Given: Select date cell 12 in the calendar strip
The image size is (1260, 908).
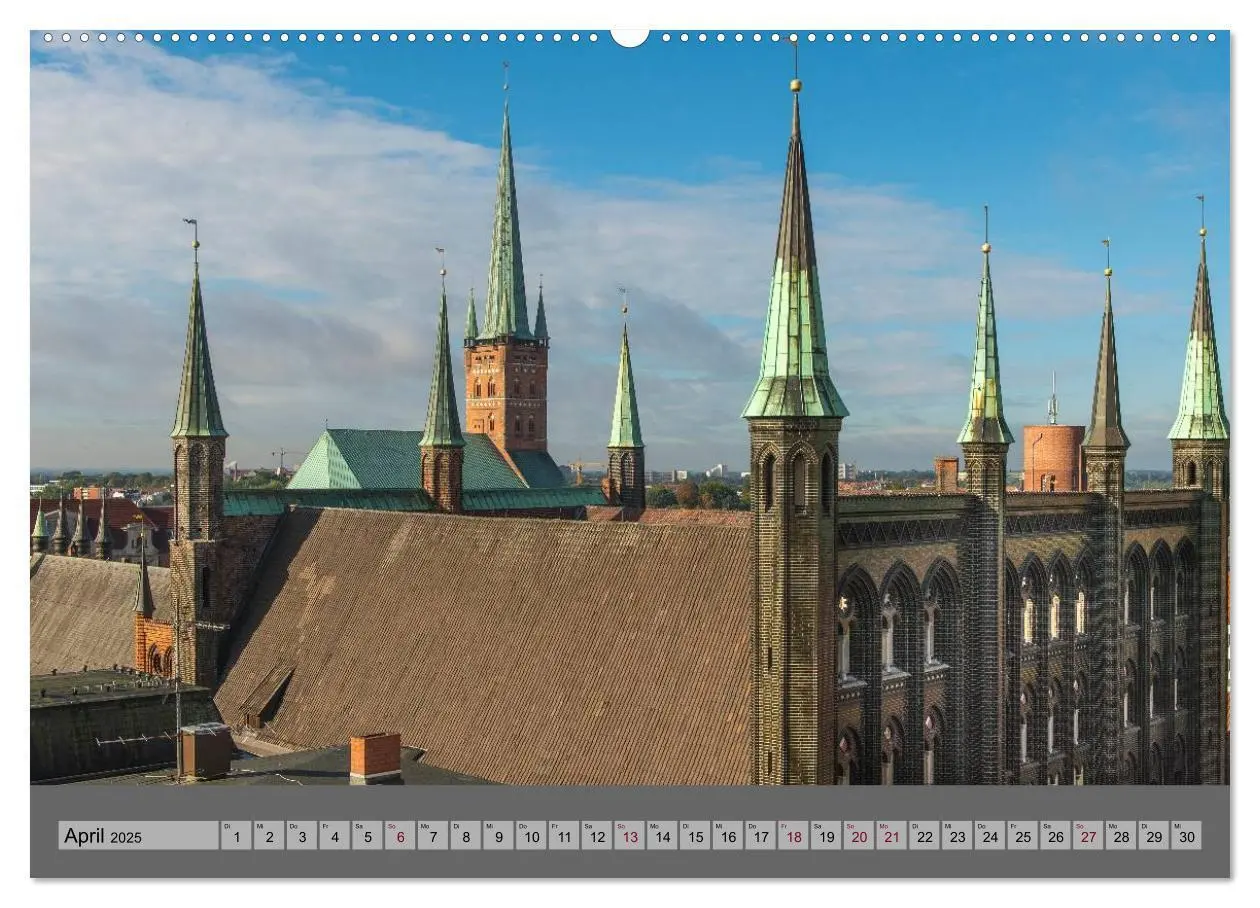Looking at the screenshot, I should [x=596, y=836].
